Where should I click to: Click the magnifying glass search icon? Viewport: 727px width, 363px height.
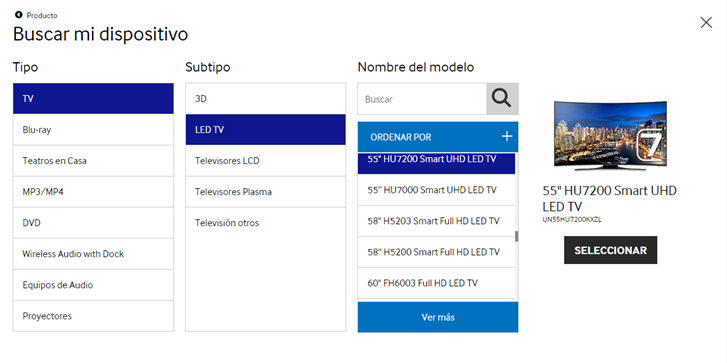pos(502,99)
